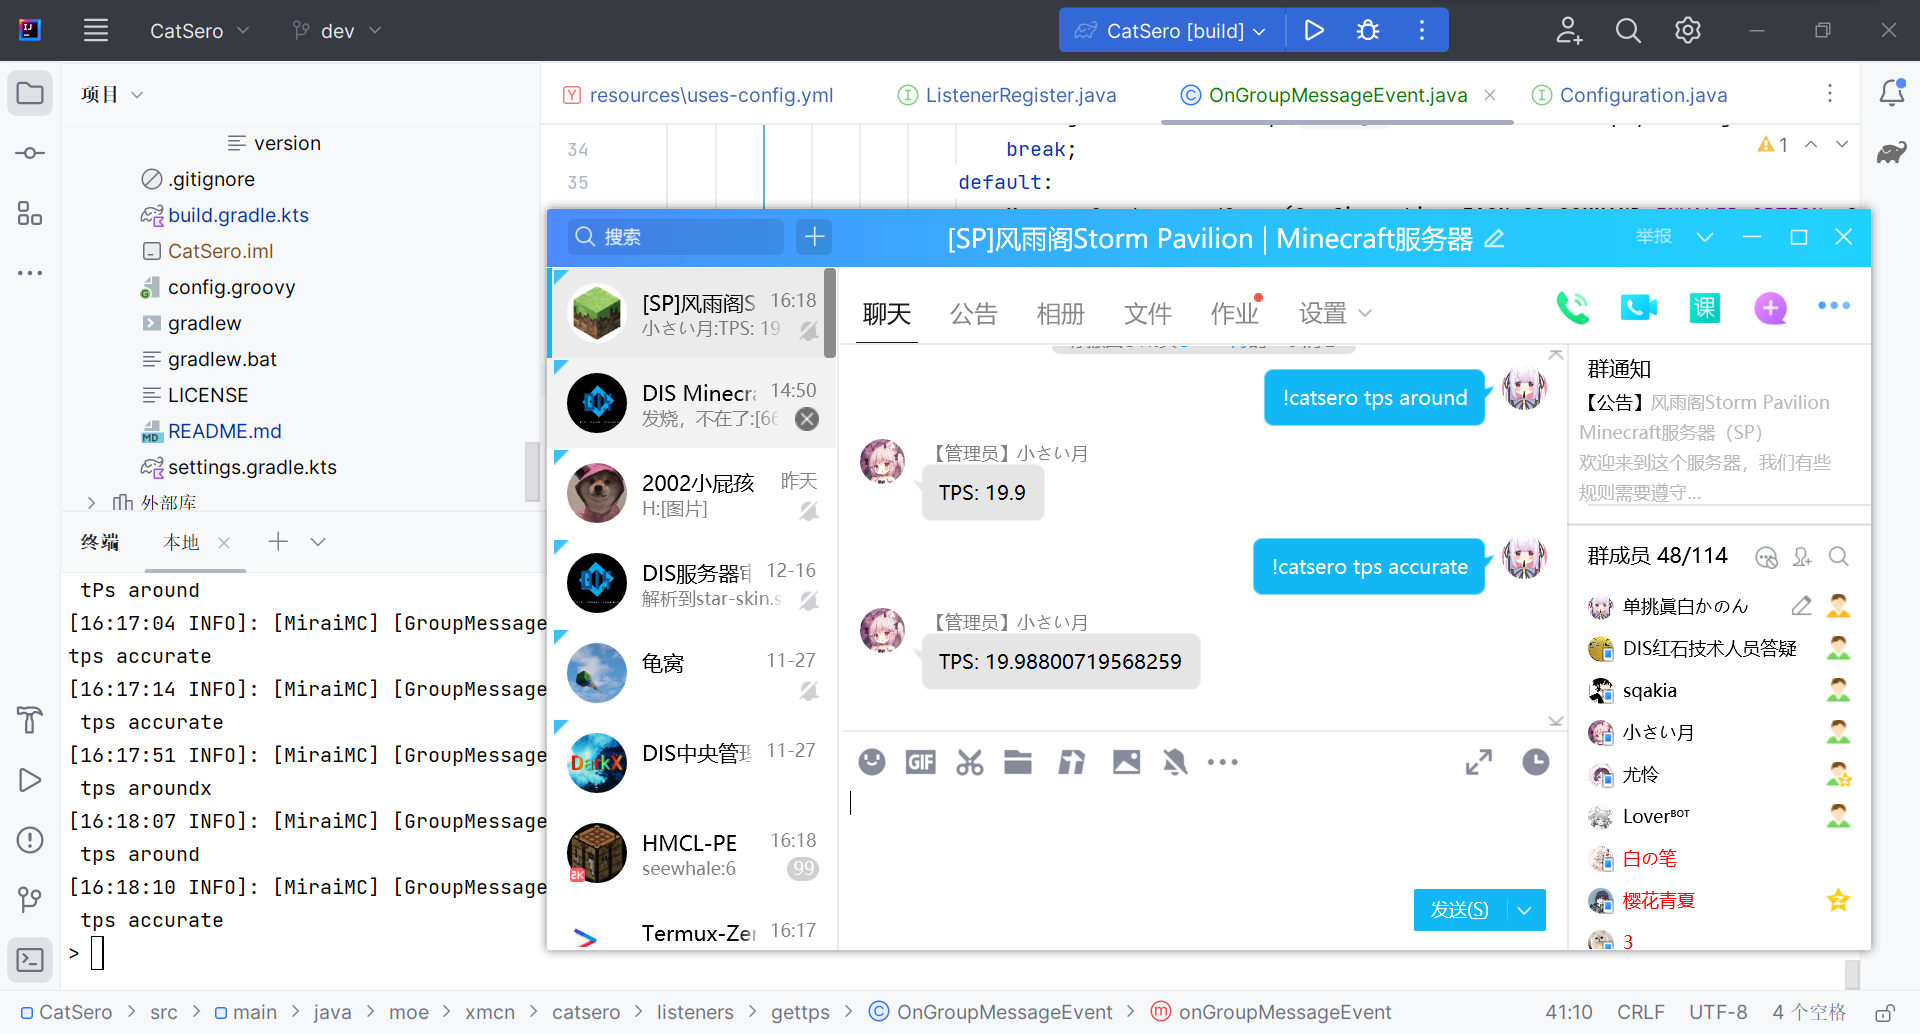Image resolution: width=1920 pixels, height=1034 pixels.
Task: Open the 公告 tab in the group window
Action: [x=973, y=314]
